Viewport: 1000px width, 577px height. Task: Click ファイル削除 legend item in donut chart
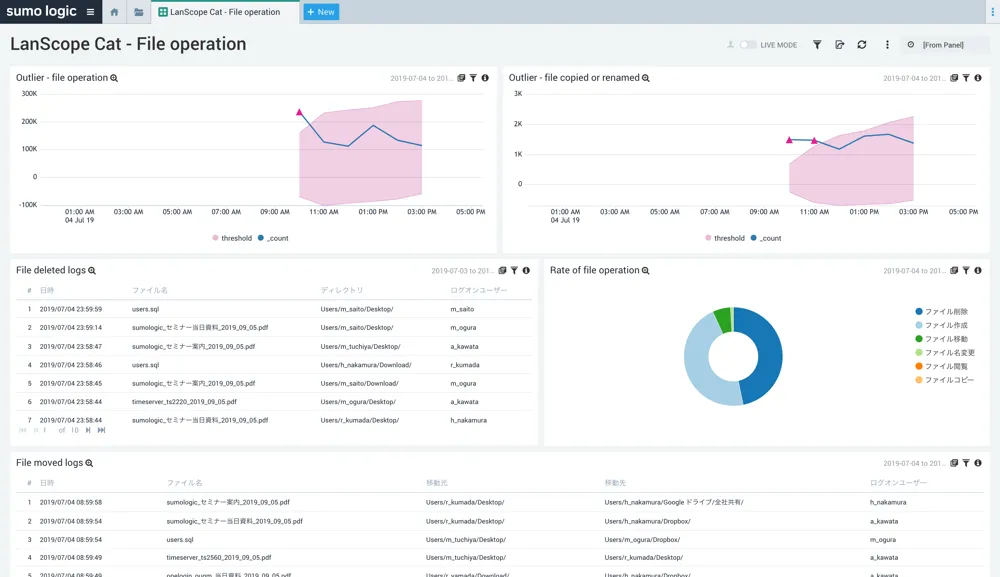tap(941, 312)
